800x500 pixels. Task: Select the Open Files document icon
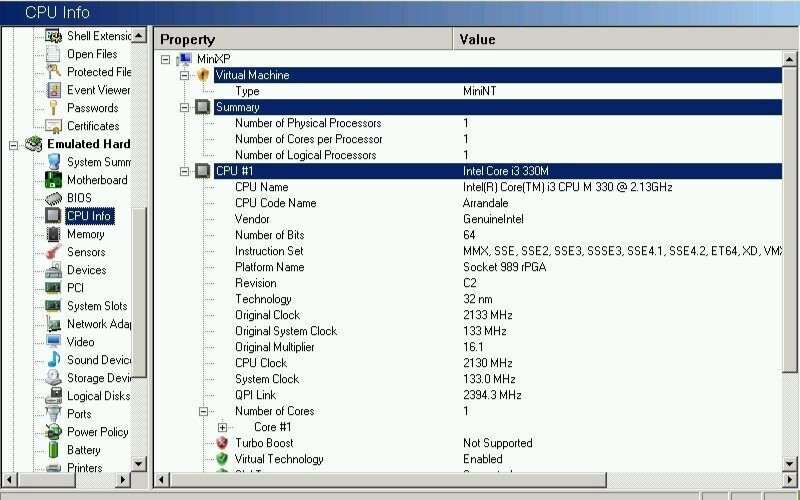53,54
